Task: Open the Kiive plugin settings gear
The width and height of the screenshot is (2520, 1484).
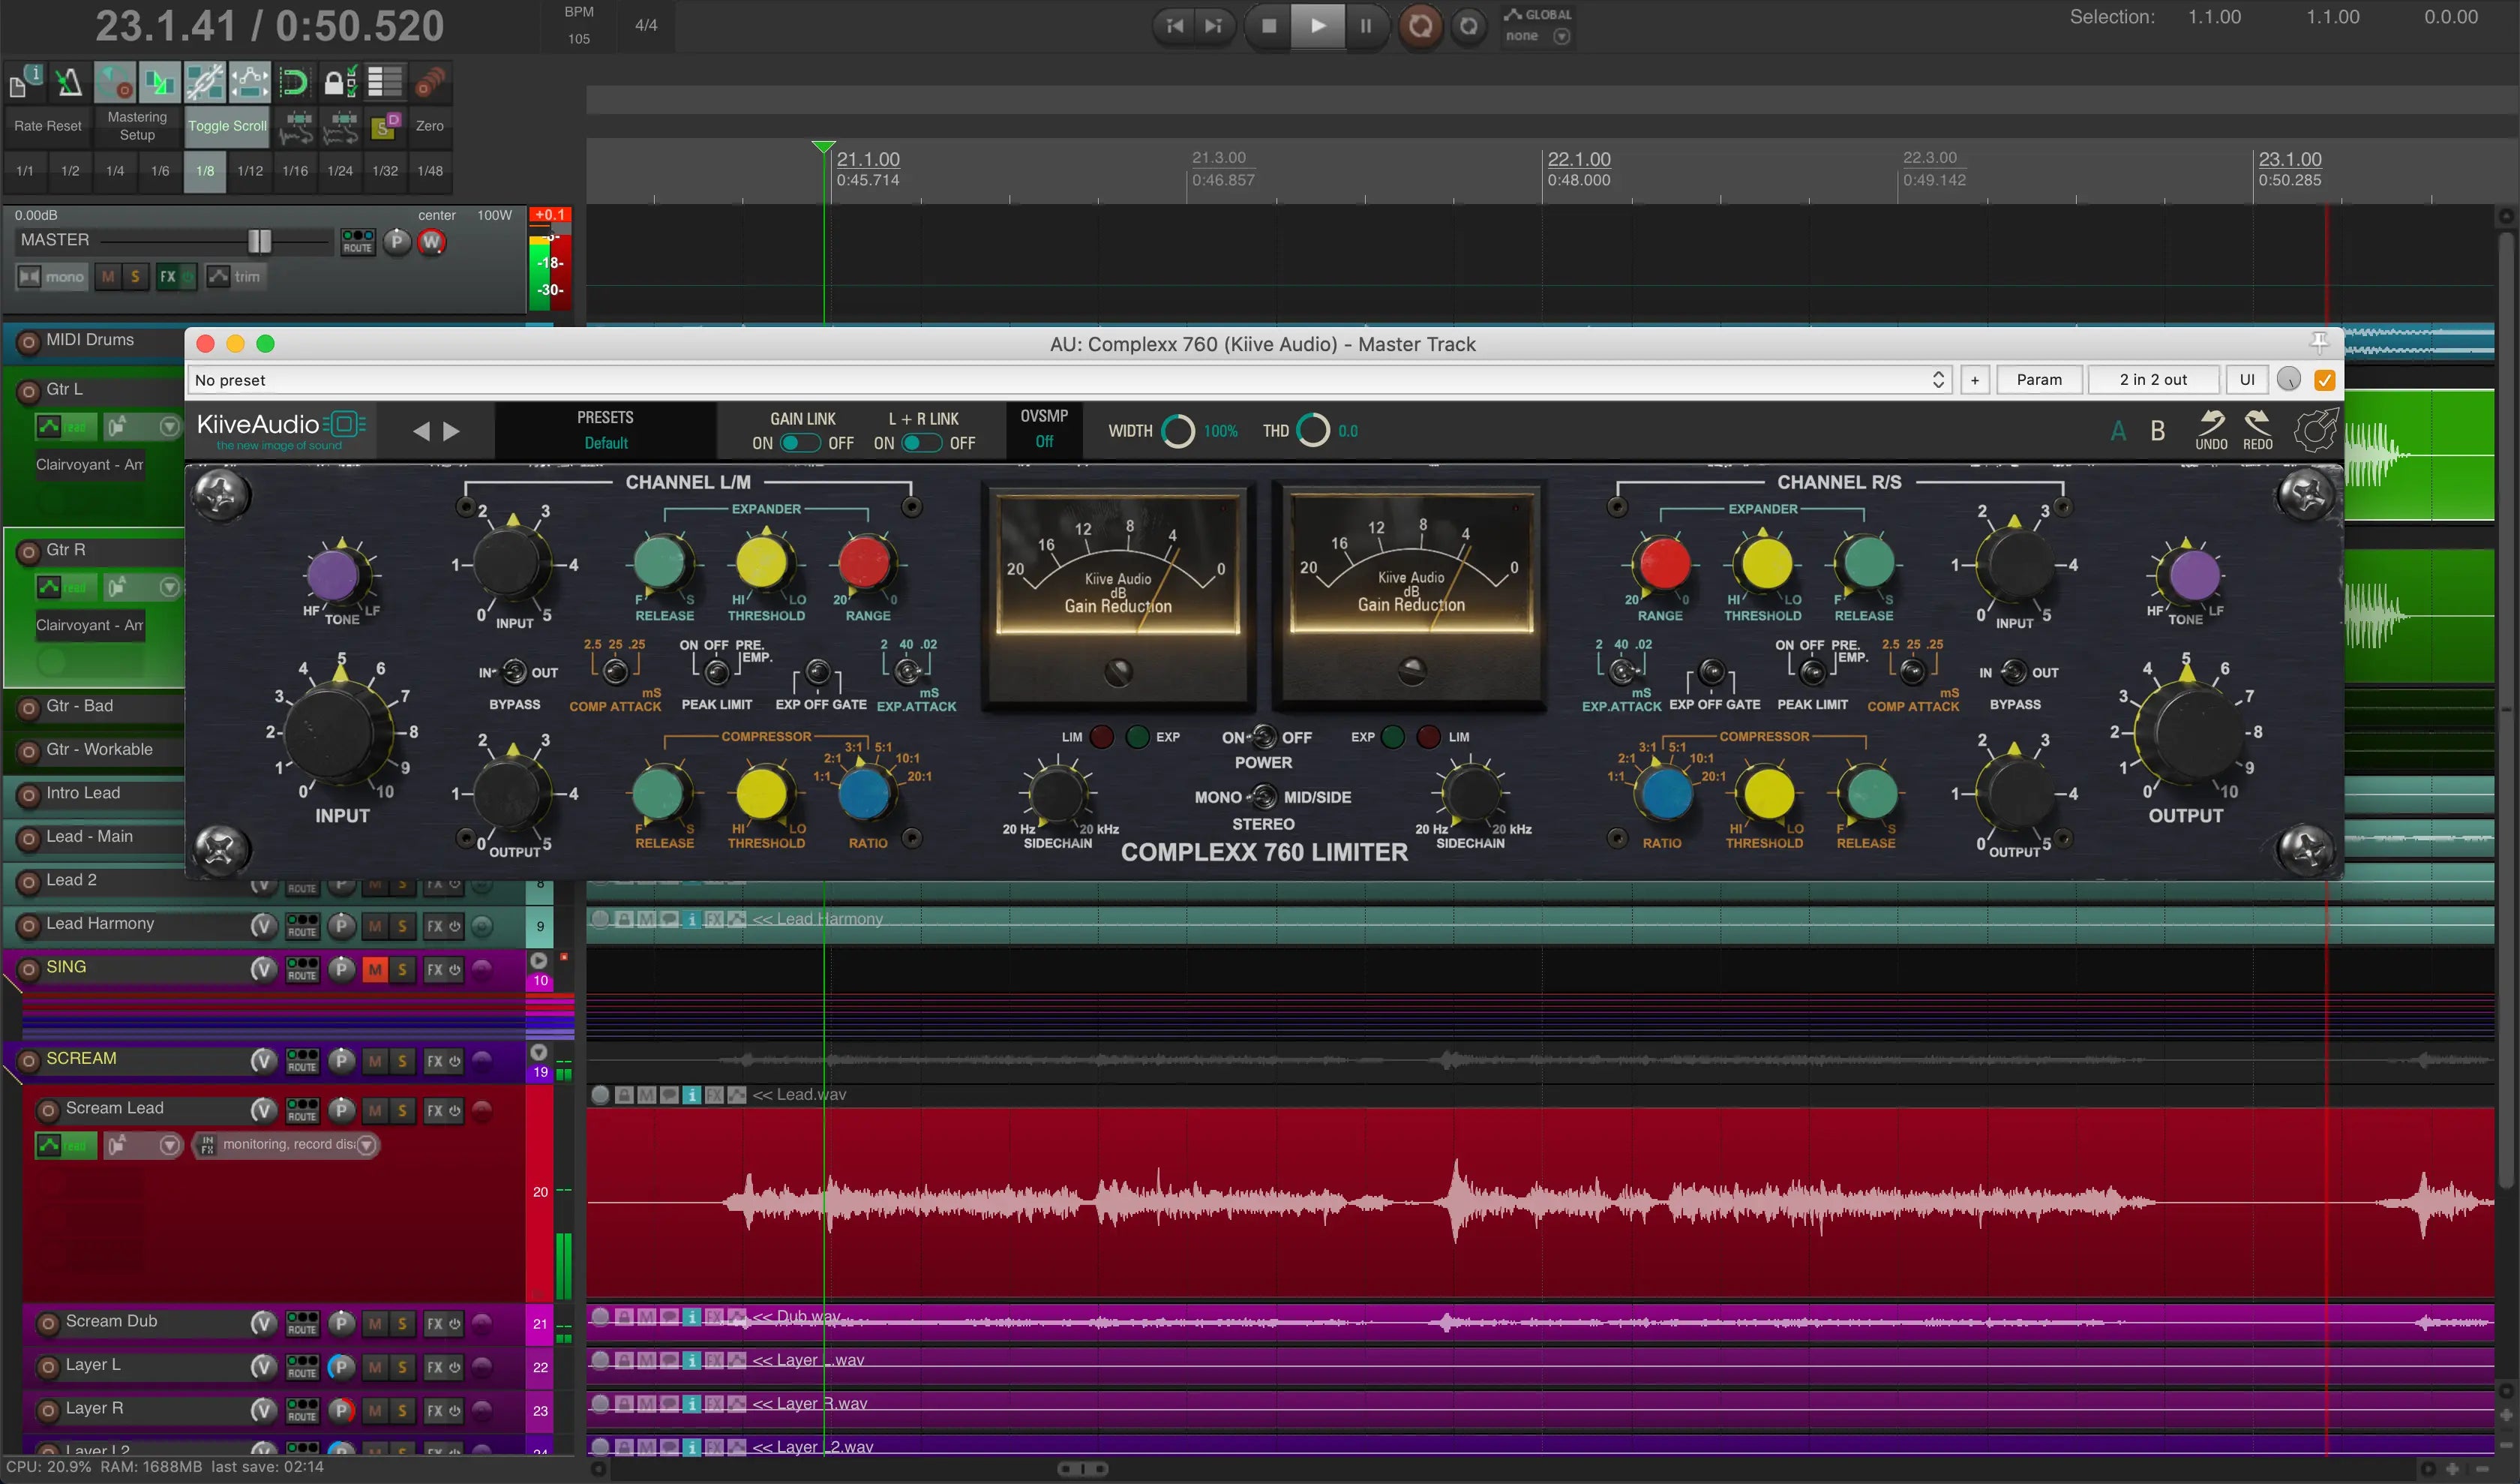Action: (2316, 431)
